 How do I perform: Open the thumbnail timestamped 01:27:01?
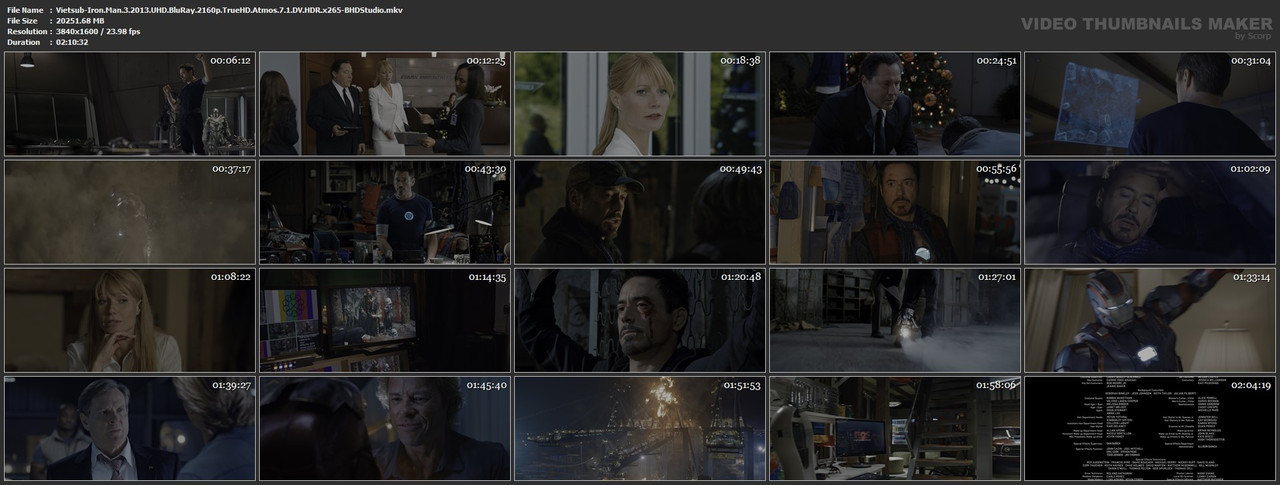[x=895, y=319]
